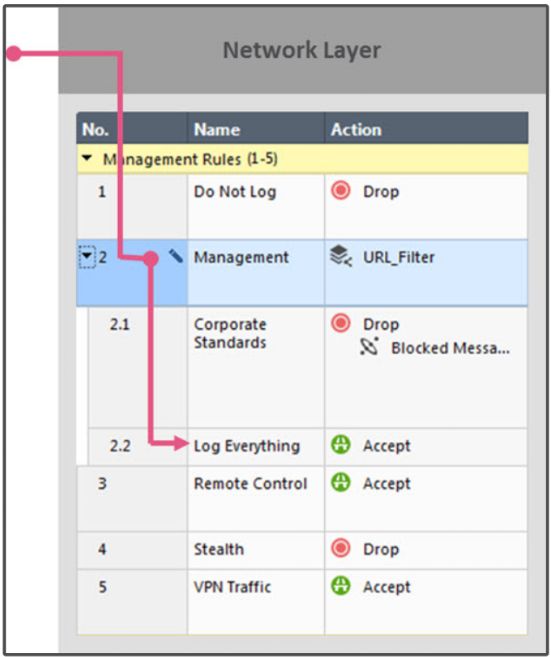
Task: Click the URL_Filter layers icon in Management rule
Action: pos(341,256)
